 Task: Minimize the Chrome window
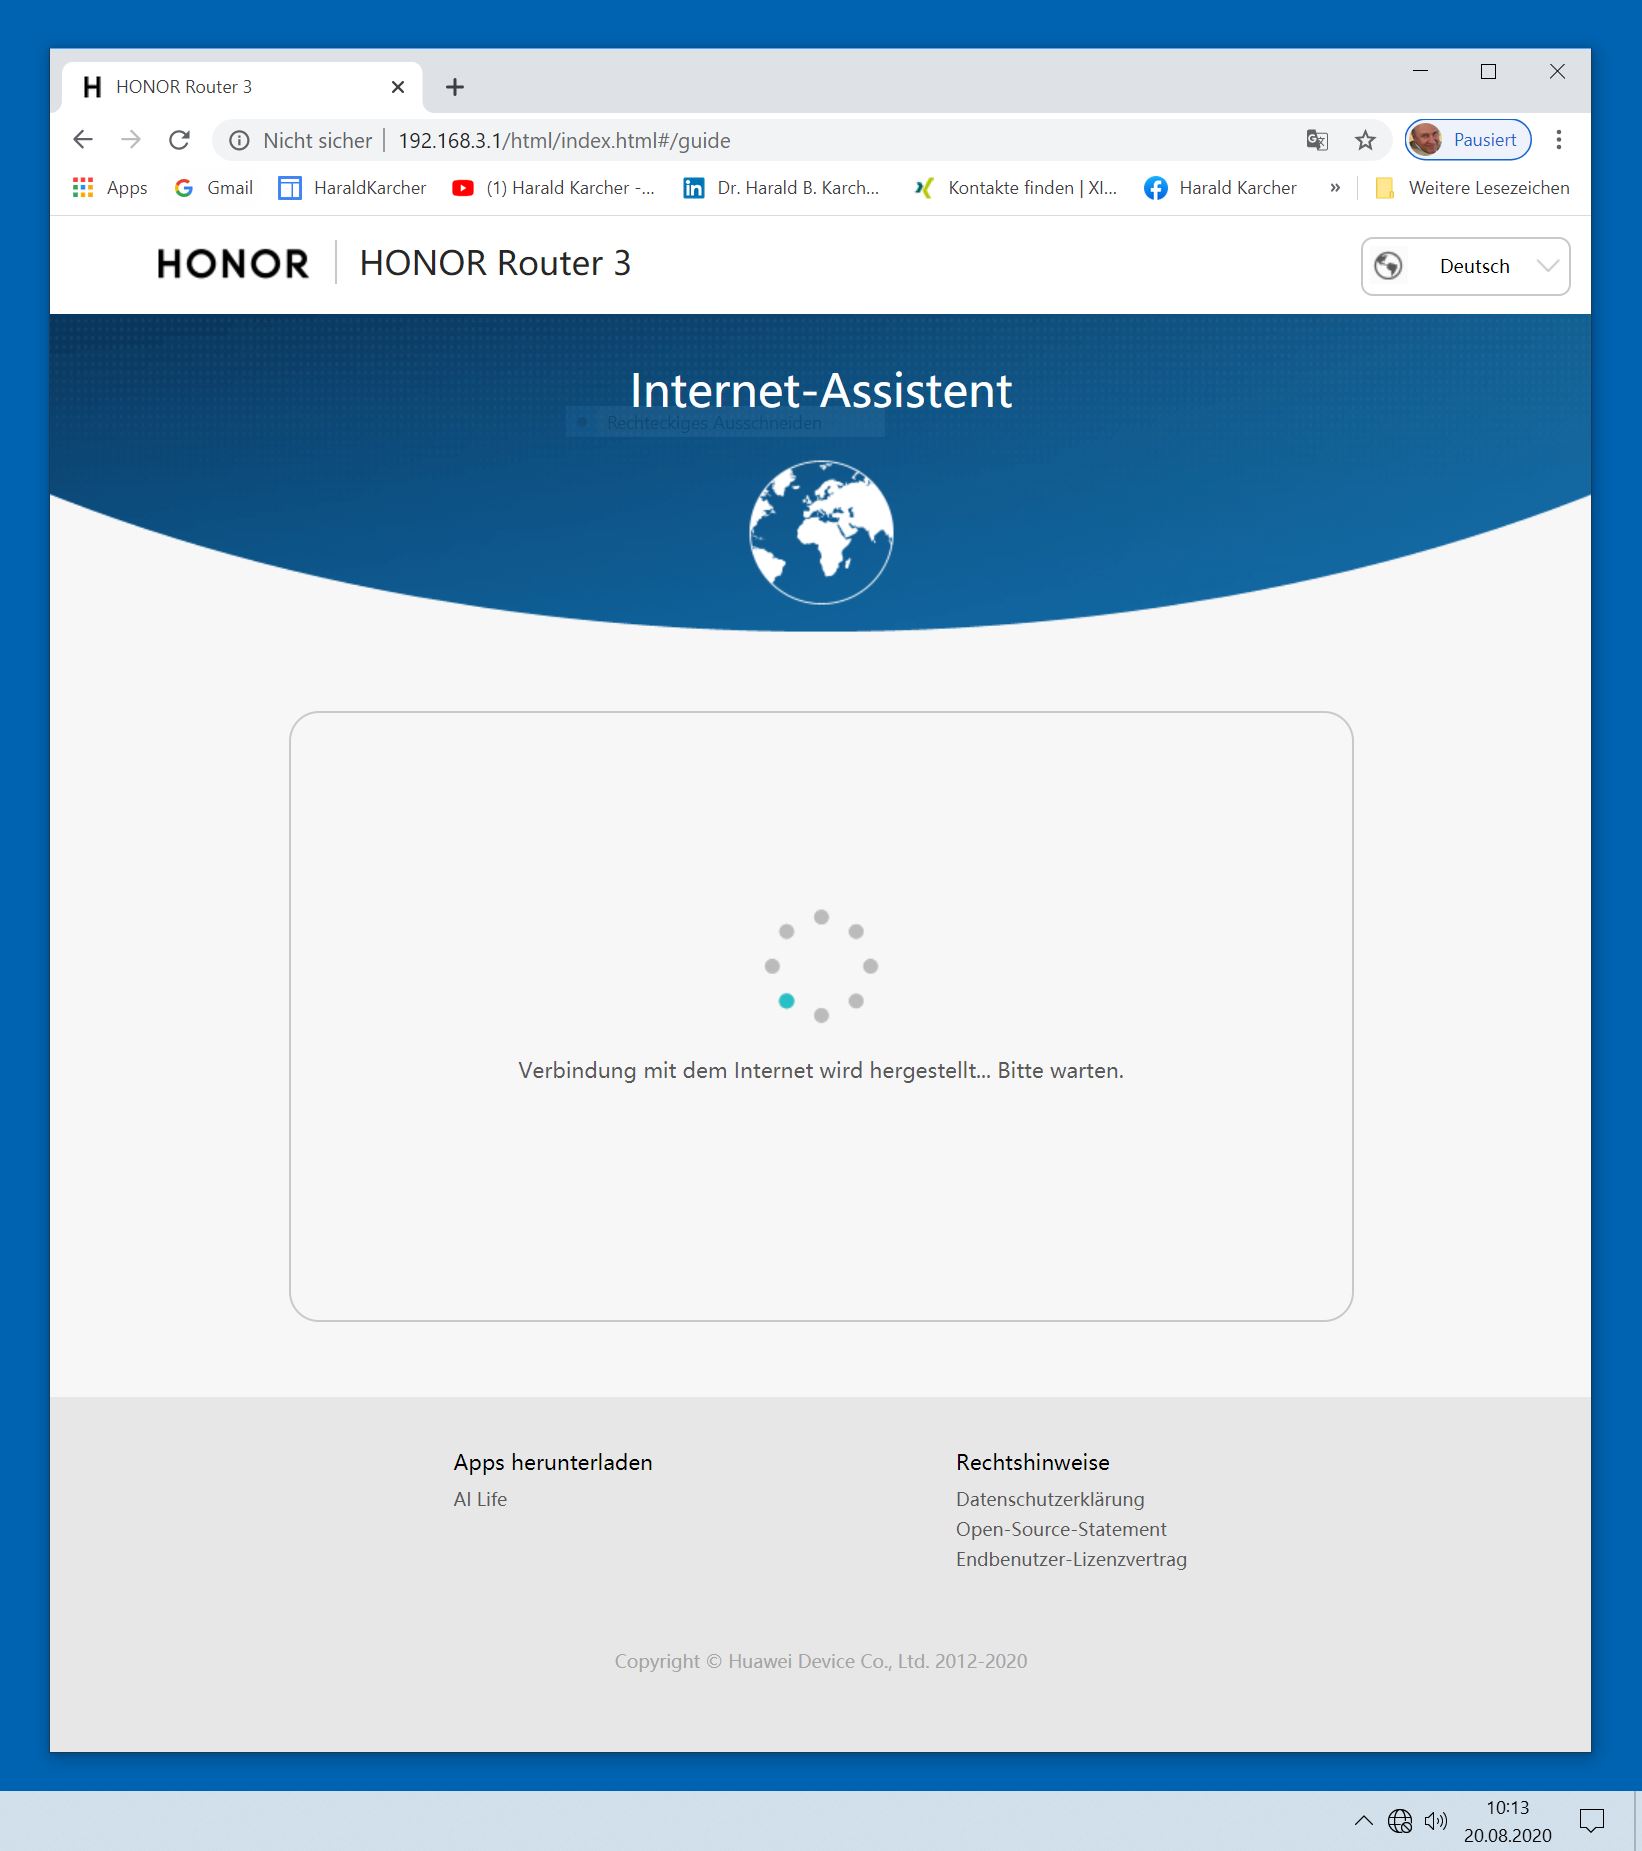[1420, 72]
